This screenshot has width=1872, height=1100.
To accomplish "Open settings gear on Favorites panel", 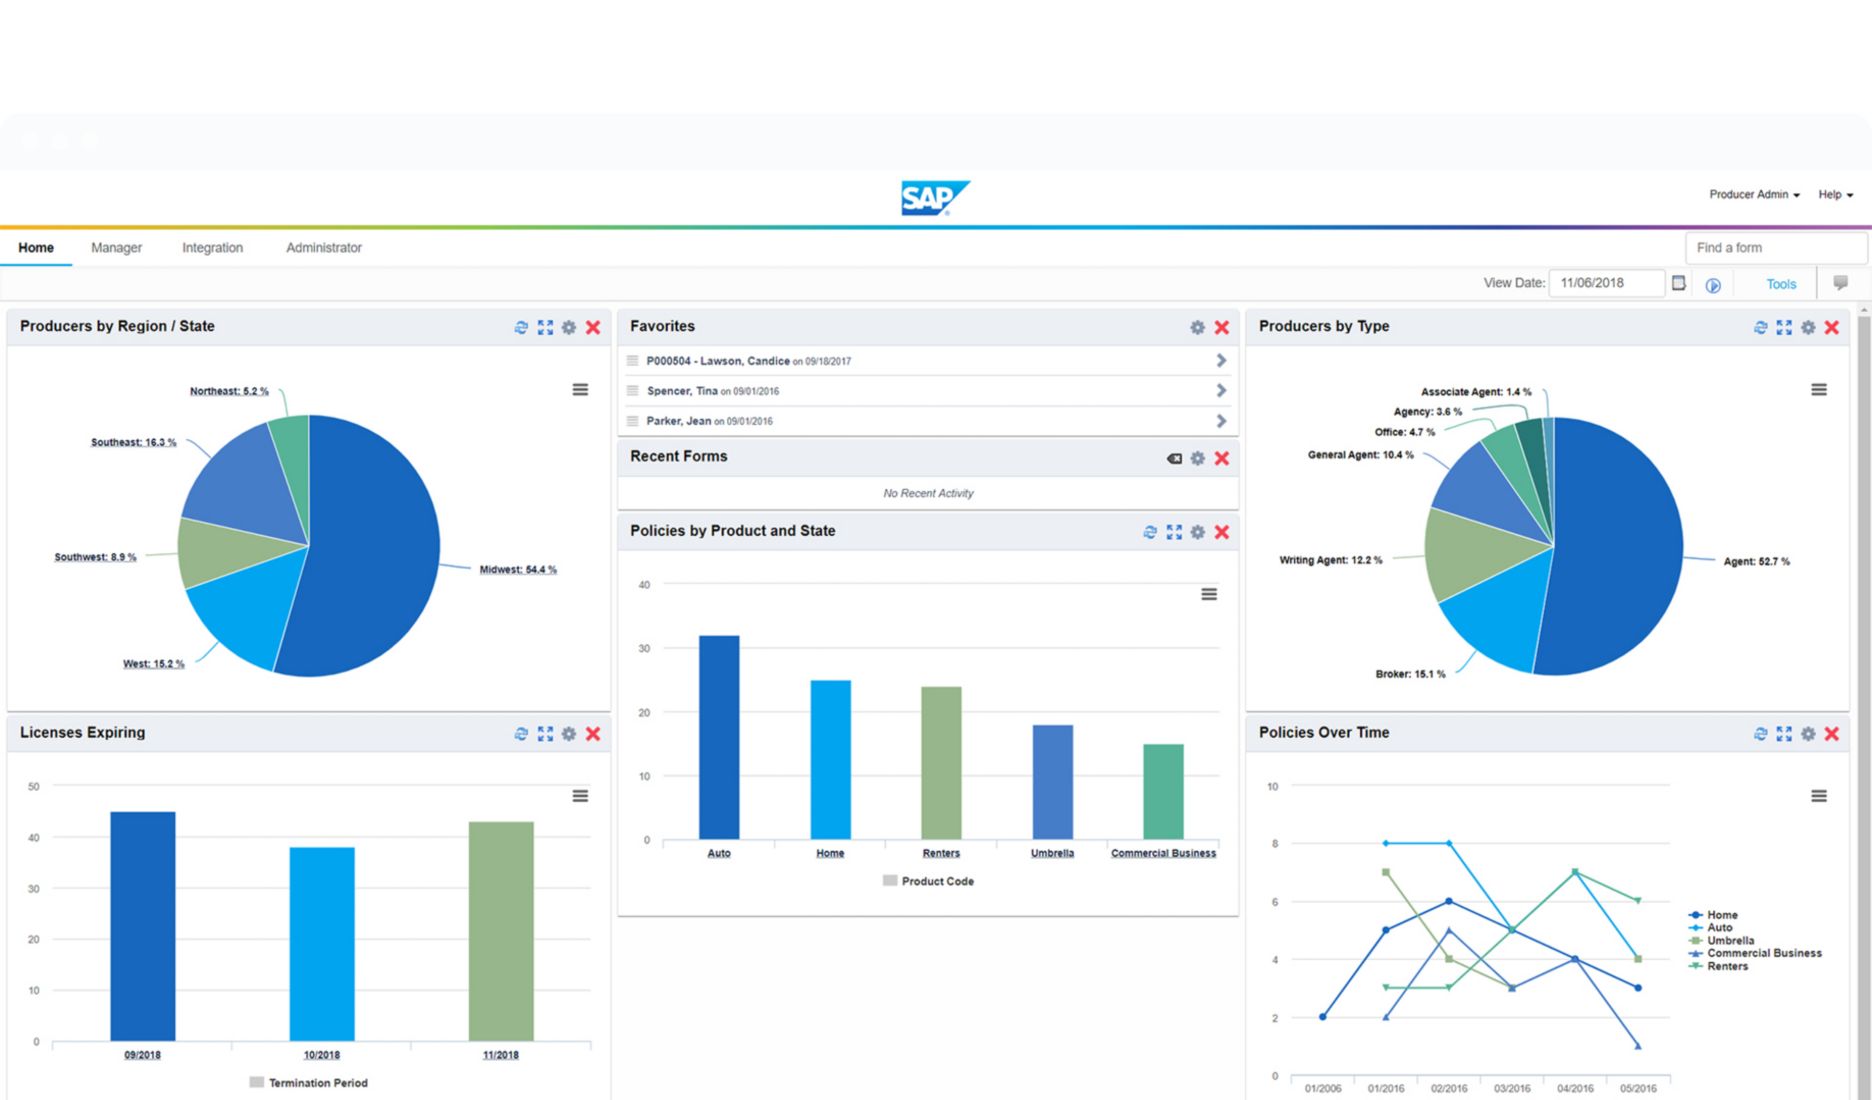I will click(1196, 327).
